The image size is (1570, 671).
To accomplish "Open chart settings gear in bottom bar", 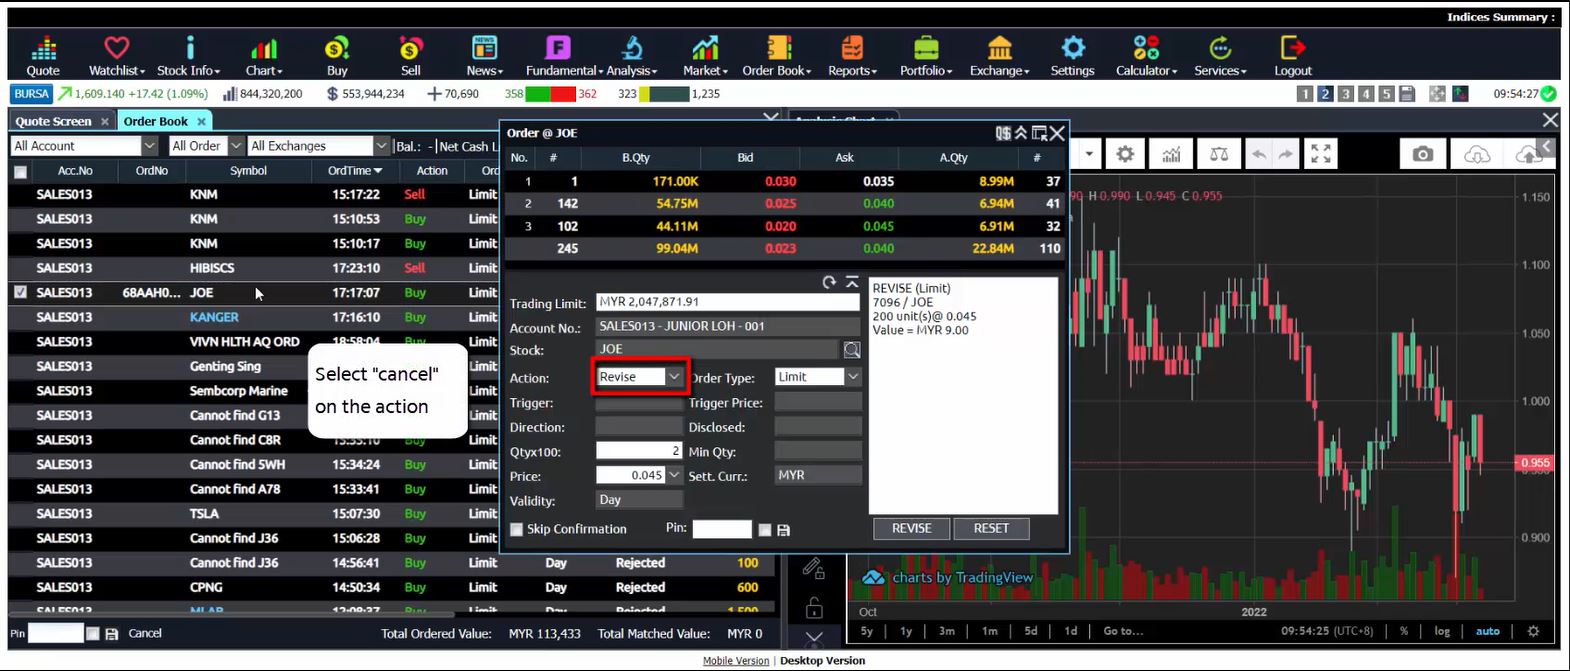I will click(1533, 631).
